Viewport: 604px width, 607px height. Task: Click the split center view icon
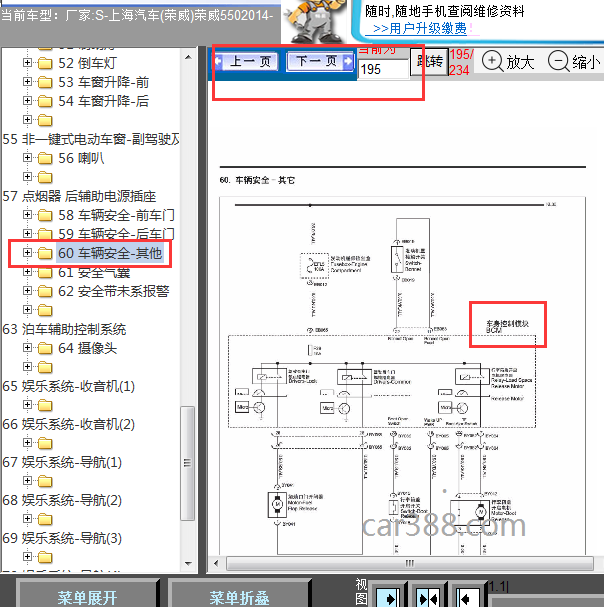429,598
